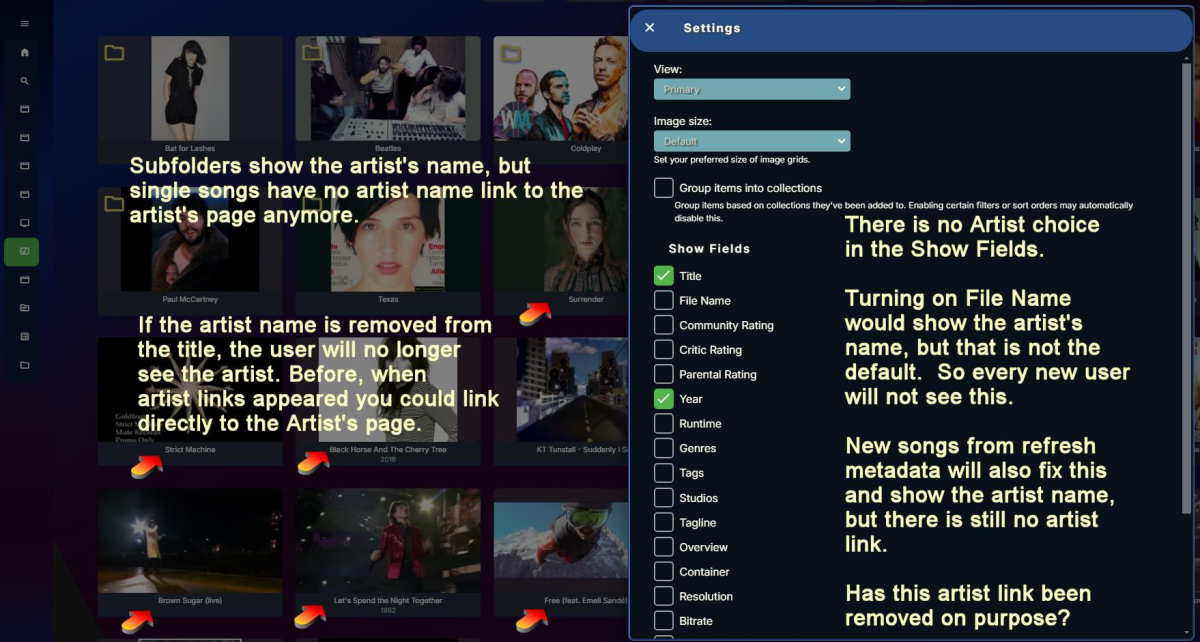Click the folder icon on Bat for Lashes card
1200x642 pixels.
point(115,53)
